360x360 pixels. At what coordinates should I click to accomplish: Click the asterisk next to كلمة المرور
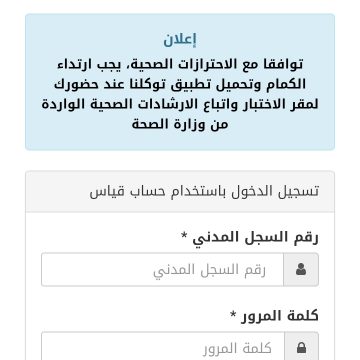tap(233, 313)
